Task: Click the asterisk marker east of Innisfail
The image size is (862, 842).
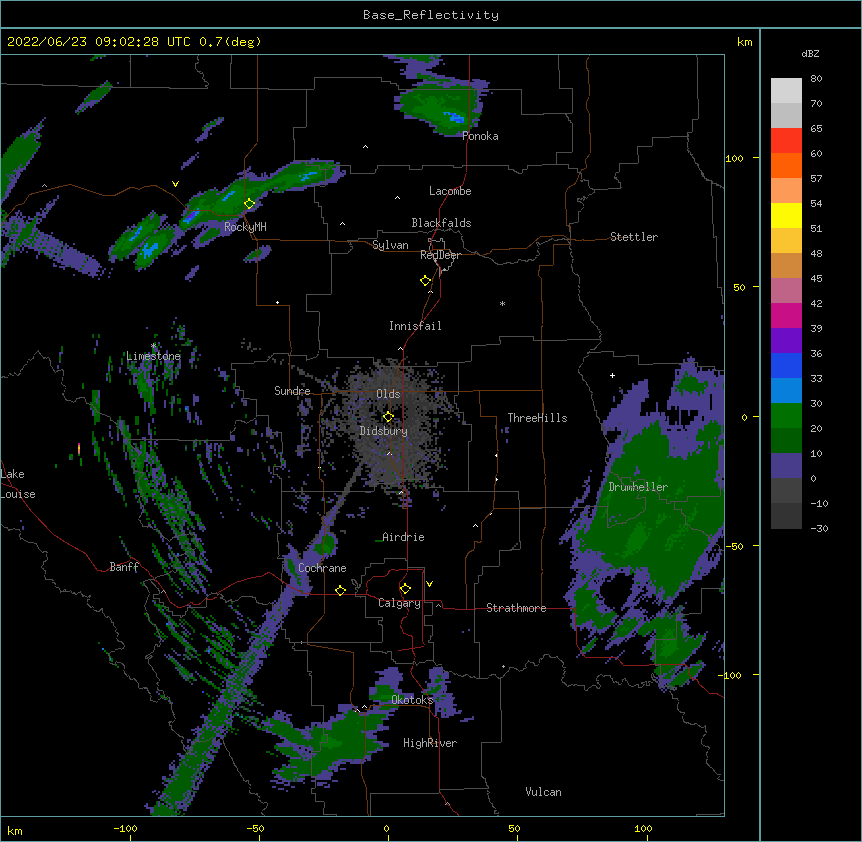Action: pyautogui.click(x=502, y=303)
